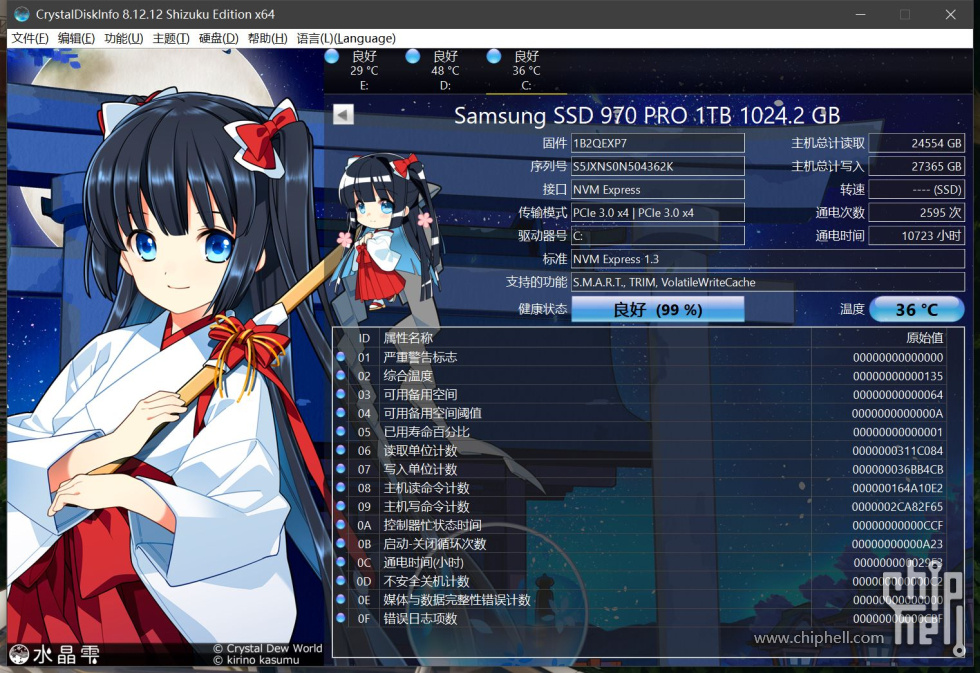Click the 原始值 column header
980x673 pixels.
pyautogui.click(x=925, y=338)
